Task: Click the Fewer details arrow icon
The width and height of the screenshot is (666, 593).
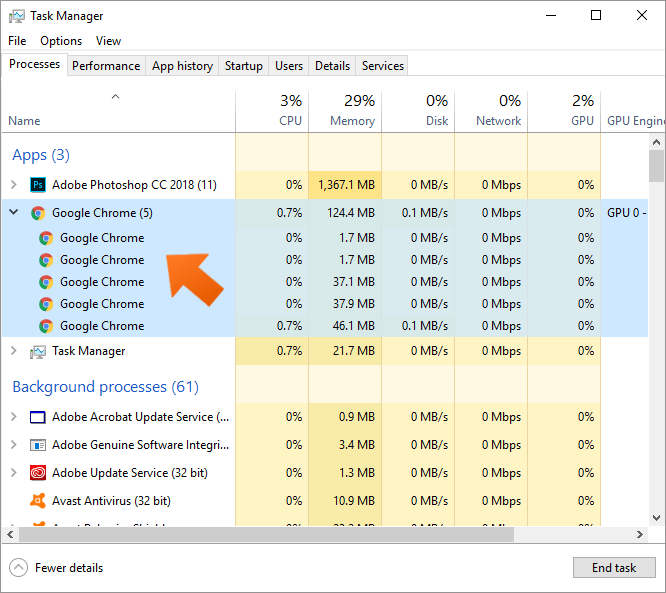Action: point(18,568)
